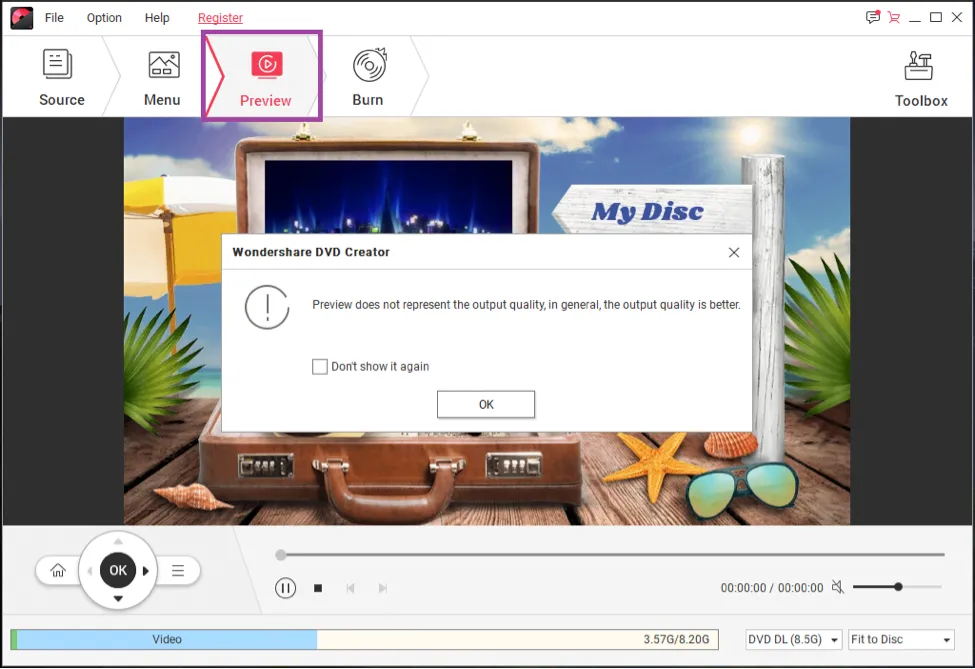Click the My Disc title sign
Viewport: 975px width, 669px height.
[647, 211]
